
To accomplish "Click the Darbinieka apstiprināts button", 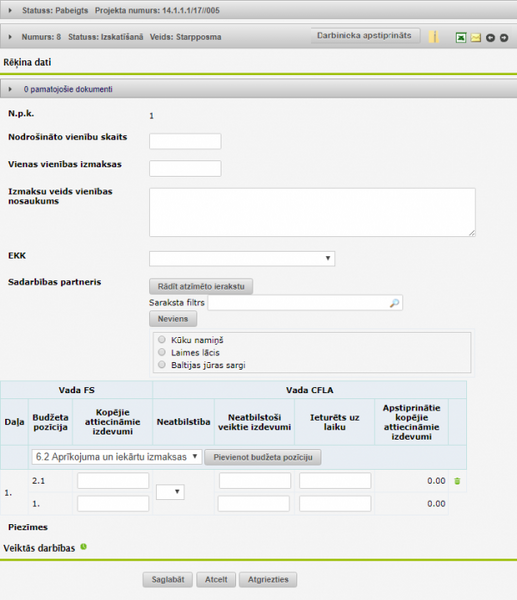I will (x=365, y=36).
